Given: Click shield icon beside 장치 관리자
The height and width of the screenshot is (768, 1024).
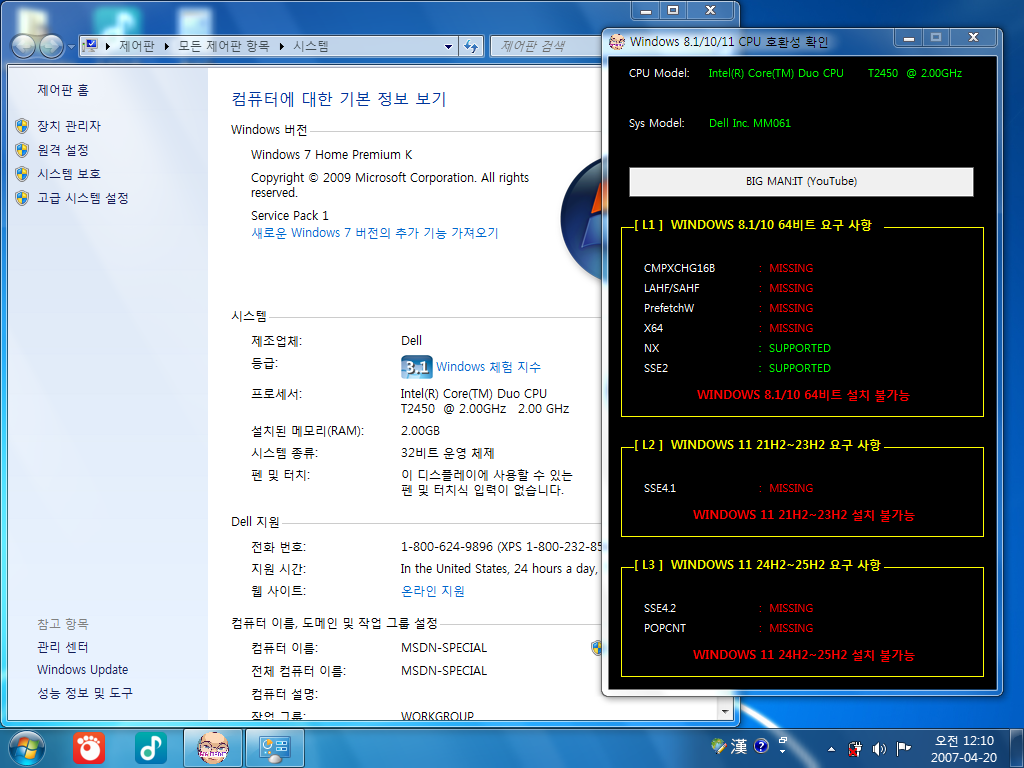Looking at the screenshot, I should pyautogui.click(x=22, y=126).
